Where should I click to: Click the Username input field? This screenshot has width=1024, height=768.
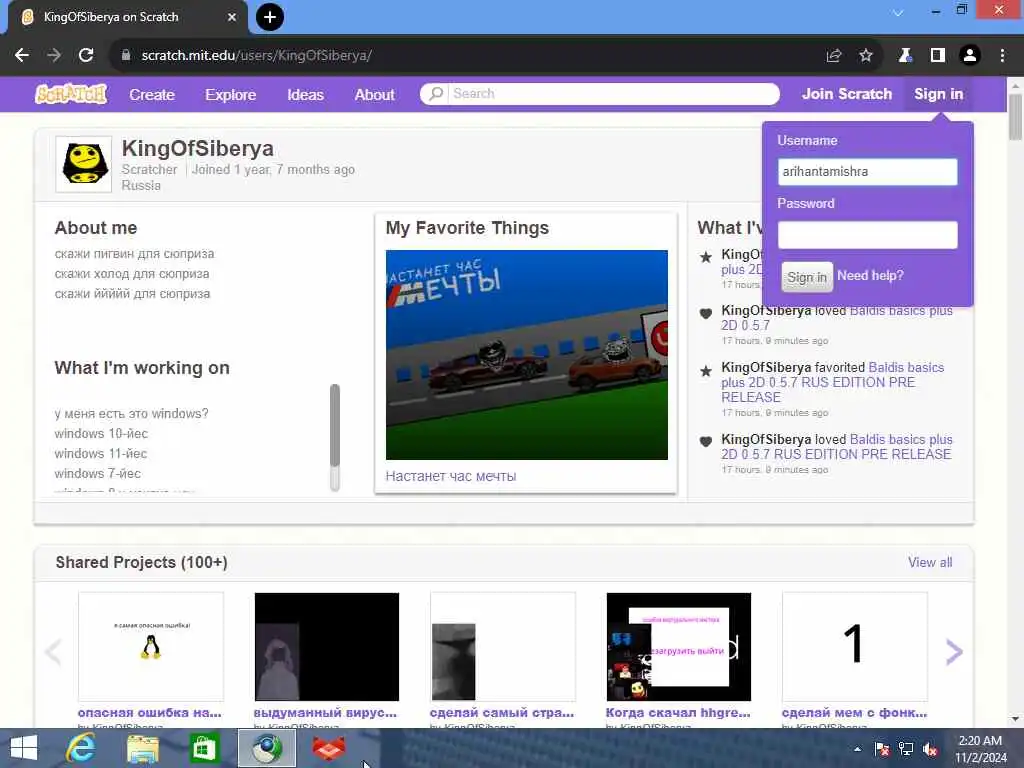[867, 172]
